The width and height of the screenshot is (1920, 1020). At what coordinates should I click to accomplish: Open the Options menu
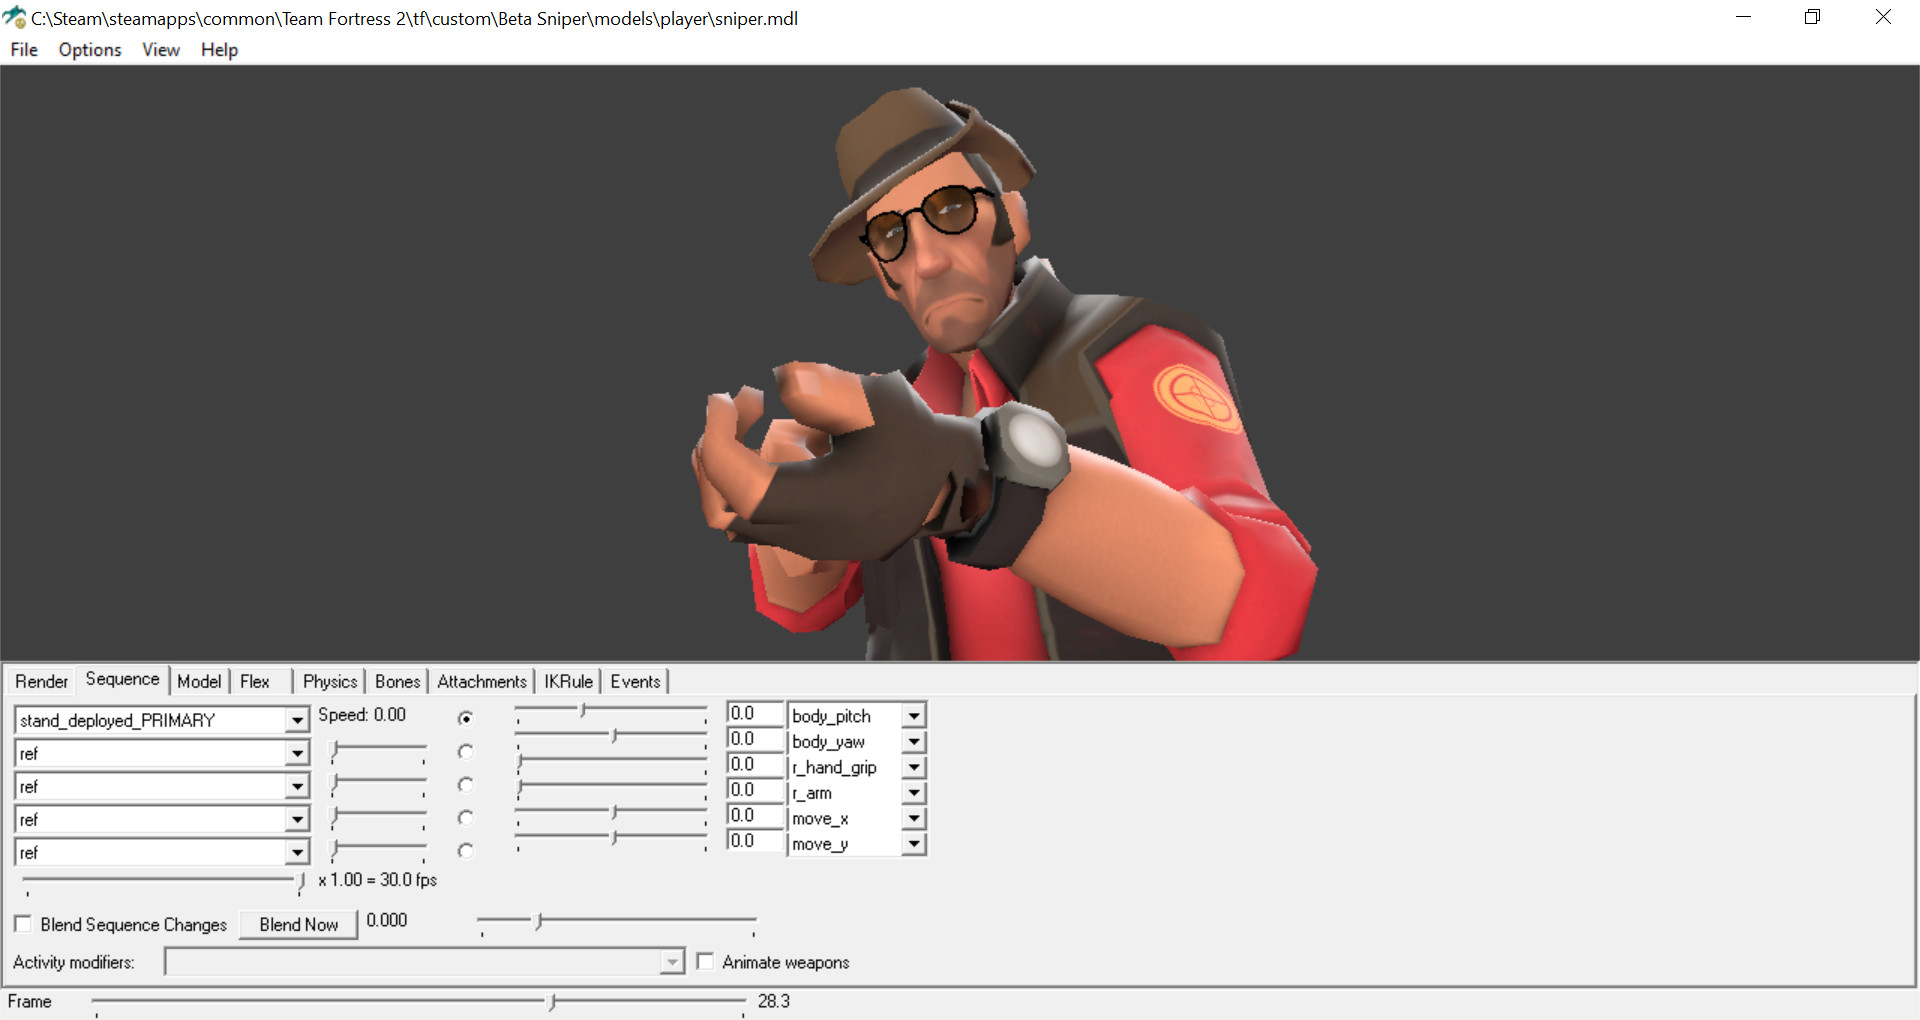point(89,50)
